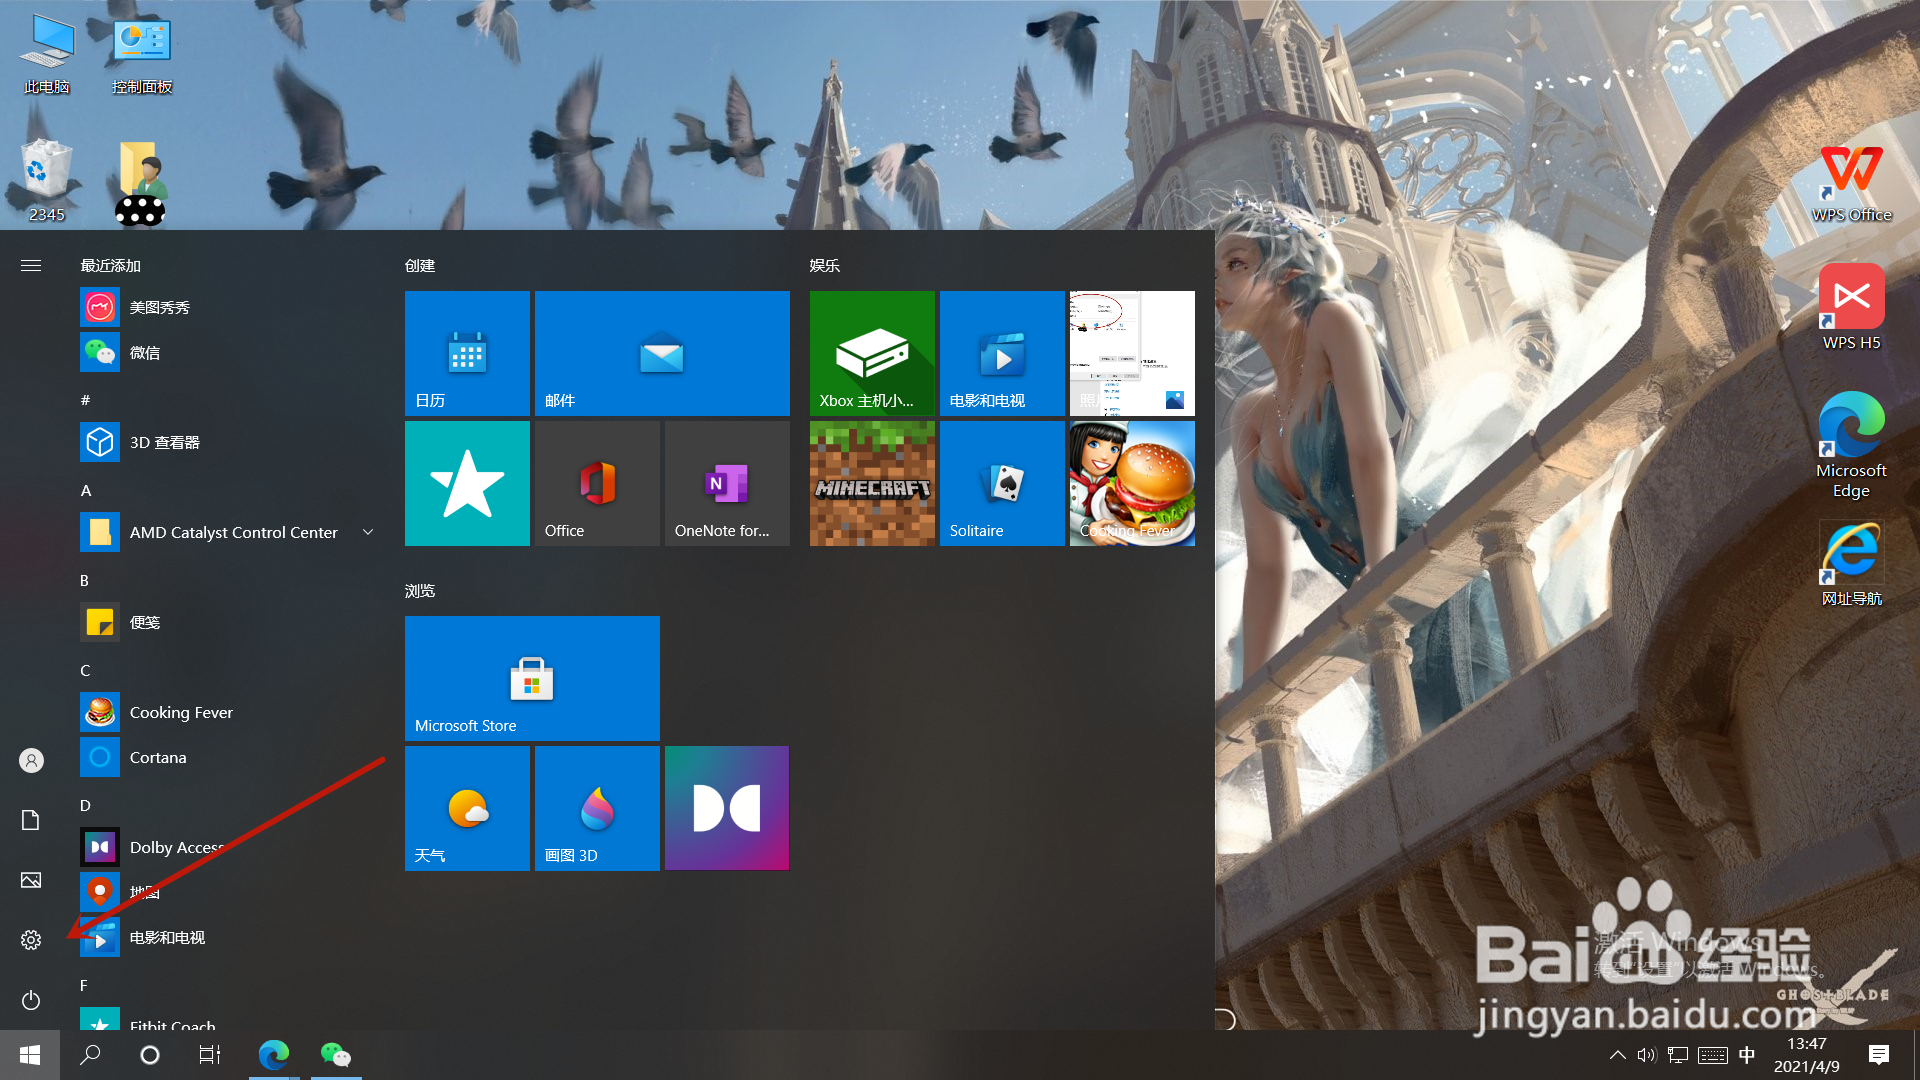This screenshot has height=1080, width=1920.
Task: Launch the Minecraft tile
Action: pyautogui.click(x=872, y=483)
